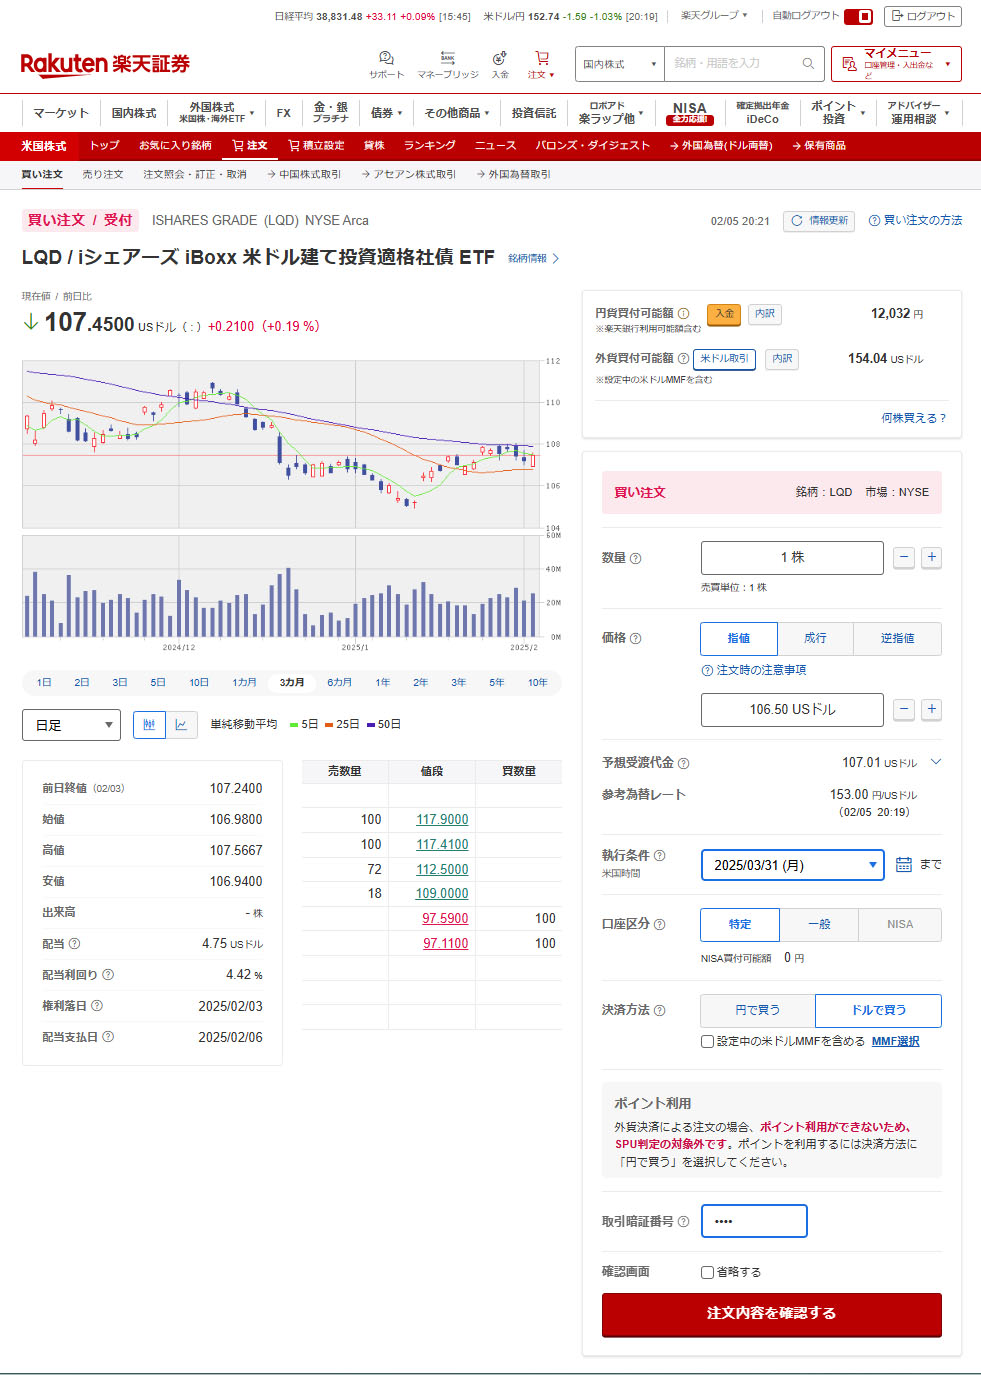Open the calendar icon beside expiry date
Viewport: 981px width, 1375px height.
tap(904, 864)
